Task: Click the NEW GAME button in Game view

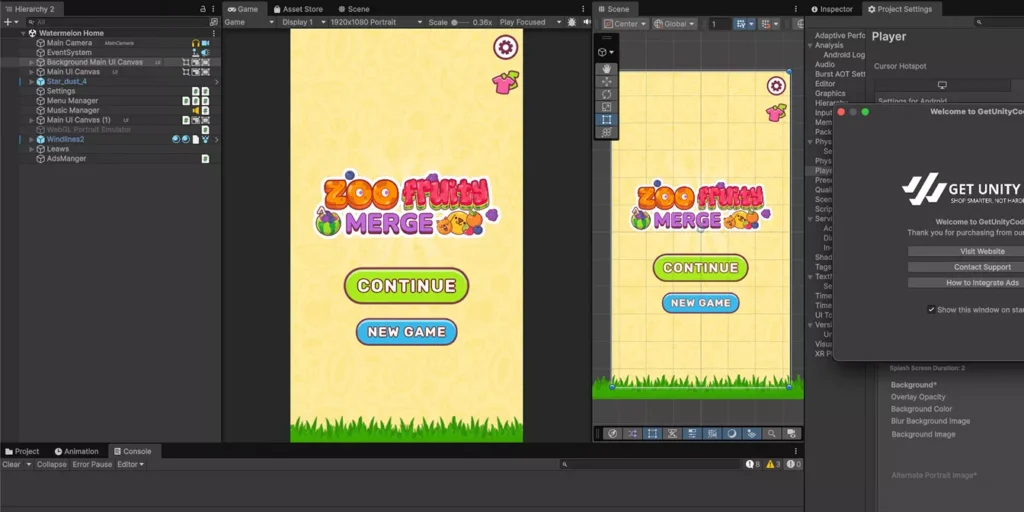Action: tap(406, 332)
